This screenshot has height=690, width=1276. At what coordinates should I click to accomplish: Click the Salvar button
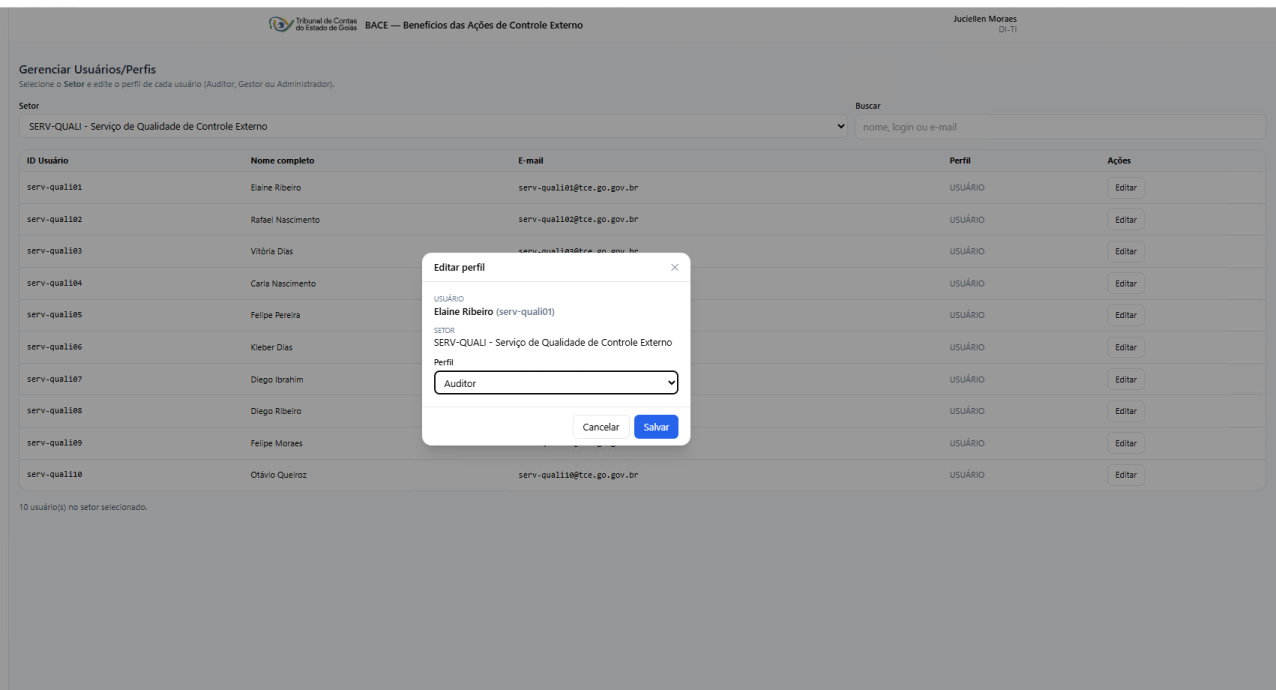pos(656,427)
